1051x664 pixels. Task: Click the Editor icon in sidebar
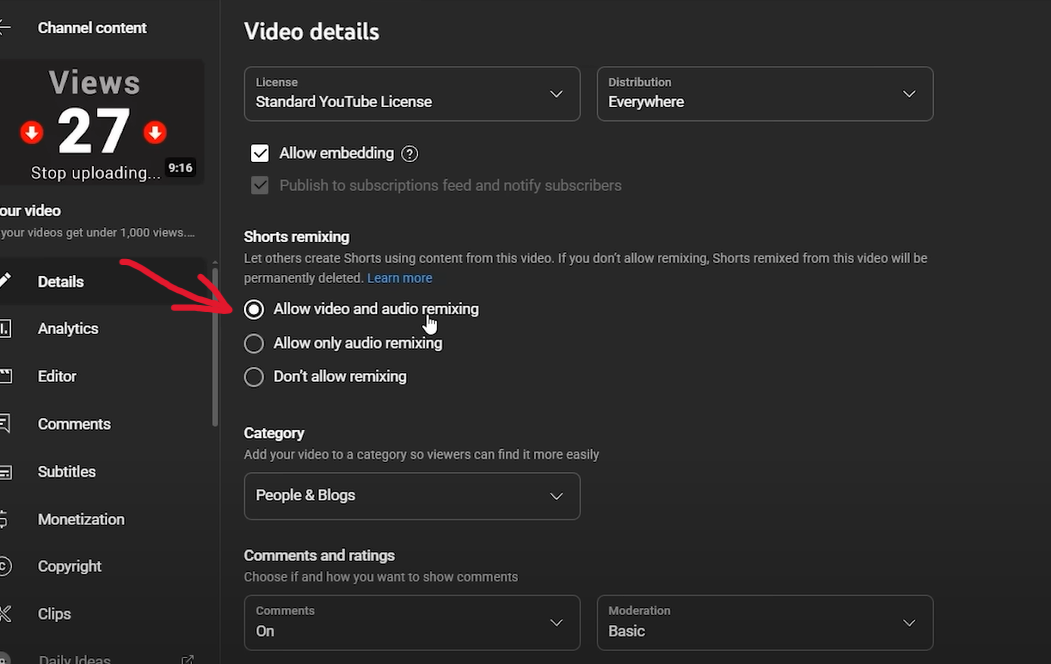coord(5,376)
